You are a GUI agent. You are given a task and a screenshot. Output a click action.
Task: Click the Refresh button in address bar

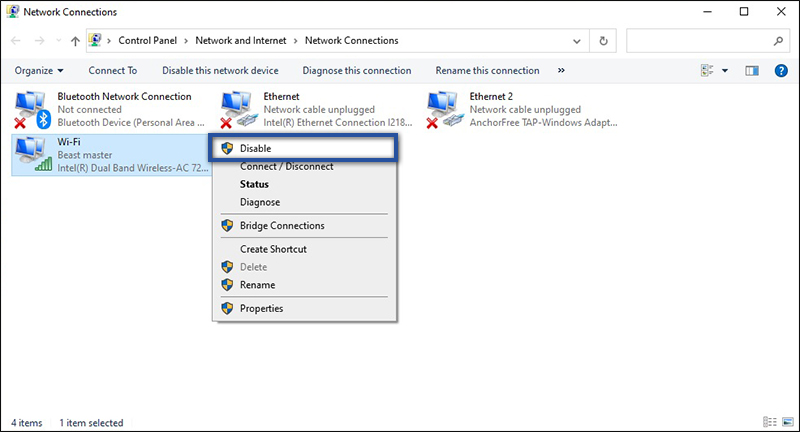coord(603,41)
